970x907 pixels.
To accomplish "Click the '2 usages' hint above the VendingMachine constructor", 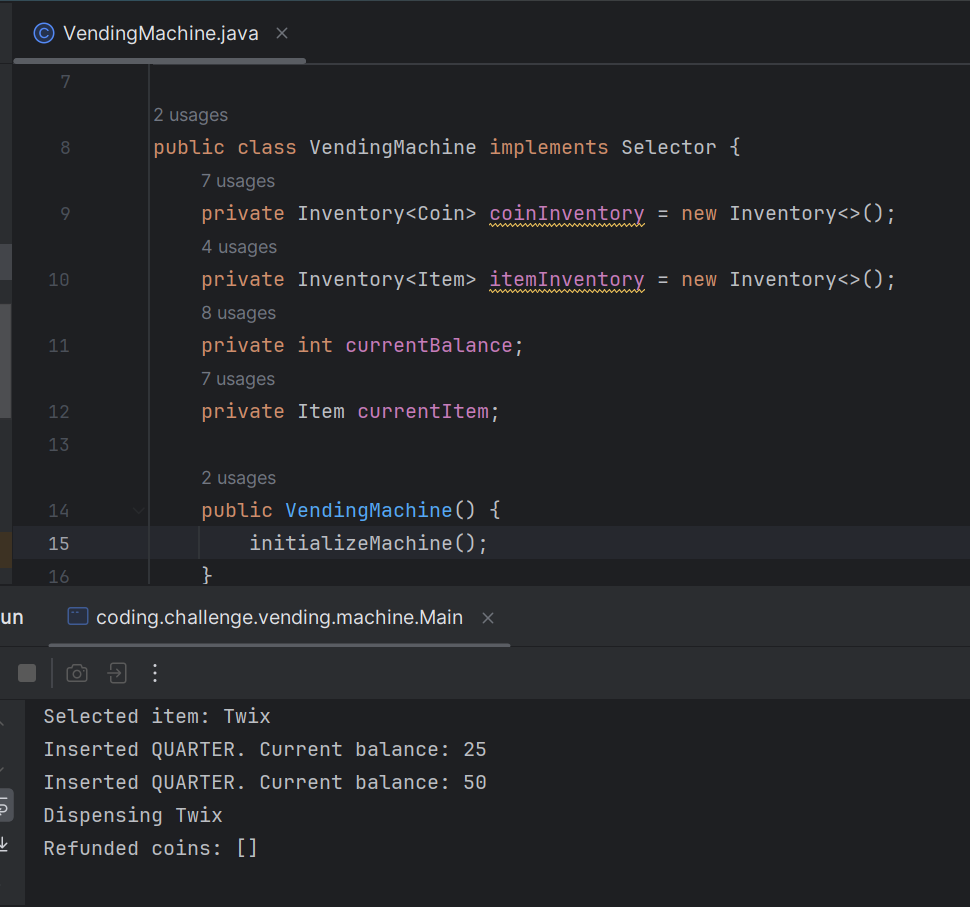I will tap(239, 478).
